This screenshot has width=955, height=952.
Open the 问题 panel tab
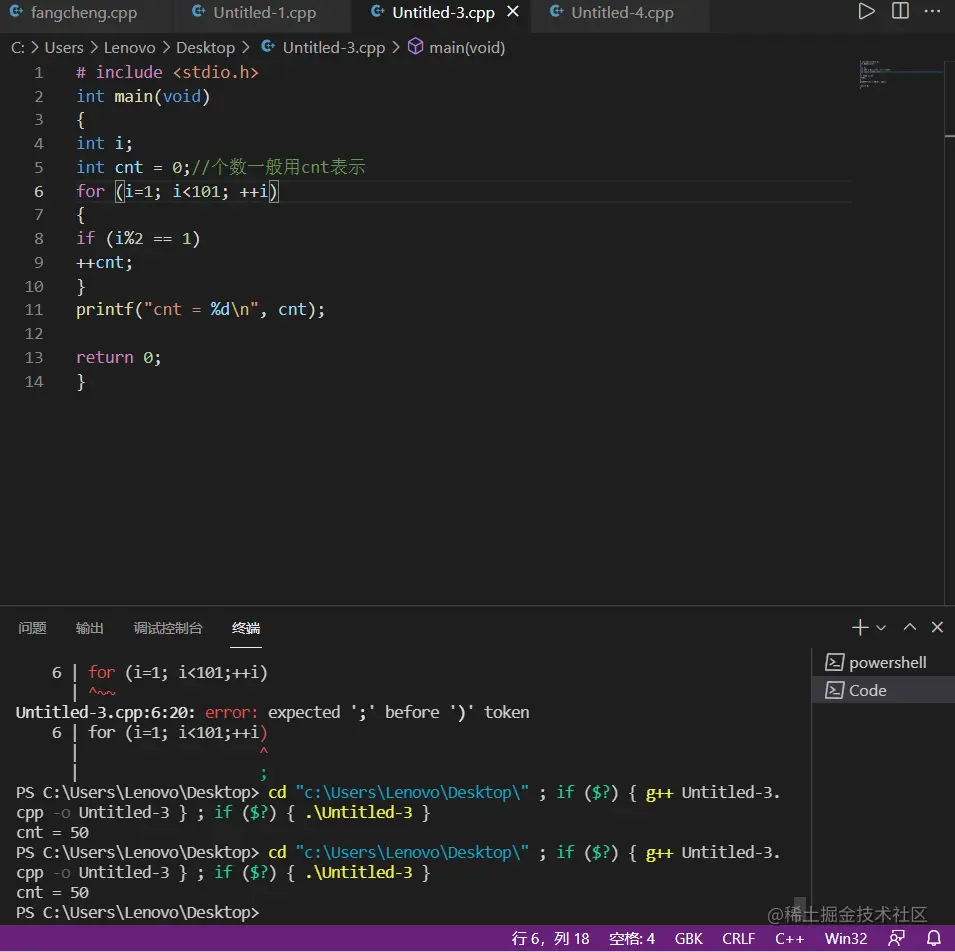pyautogui.click(x=32, y=628)
